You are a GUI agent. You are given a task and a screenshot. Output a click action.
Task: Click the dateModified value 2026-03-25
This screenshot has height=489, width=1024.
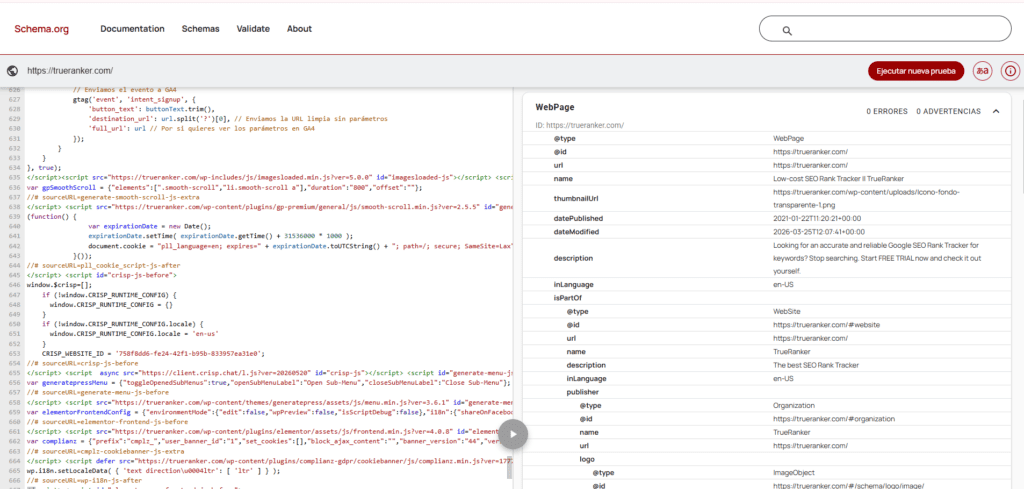click(819, 232)
